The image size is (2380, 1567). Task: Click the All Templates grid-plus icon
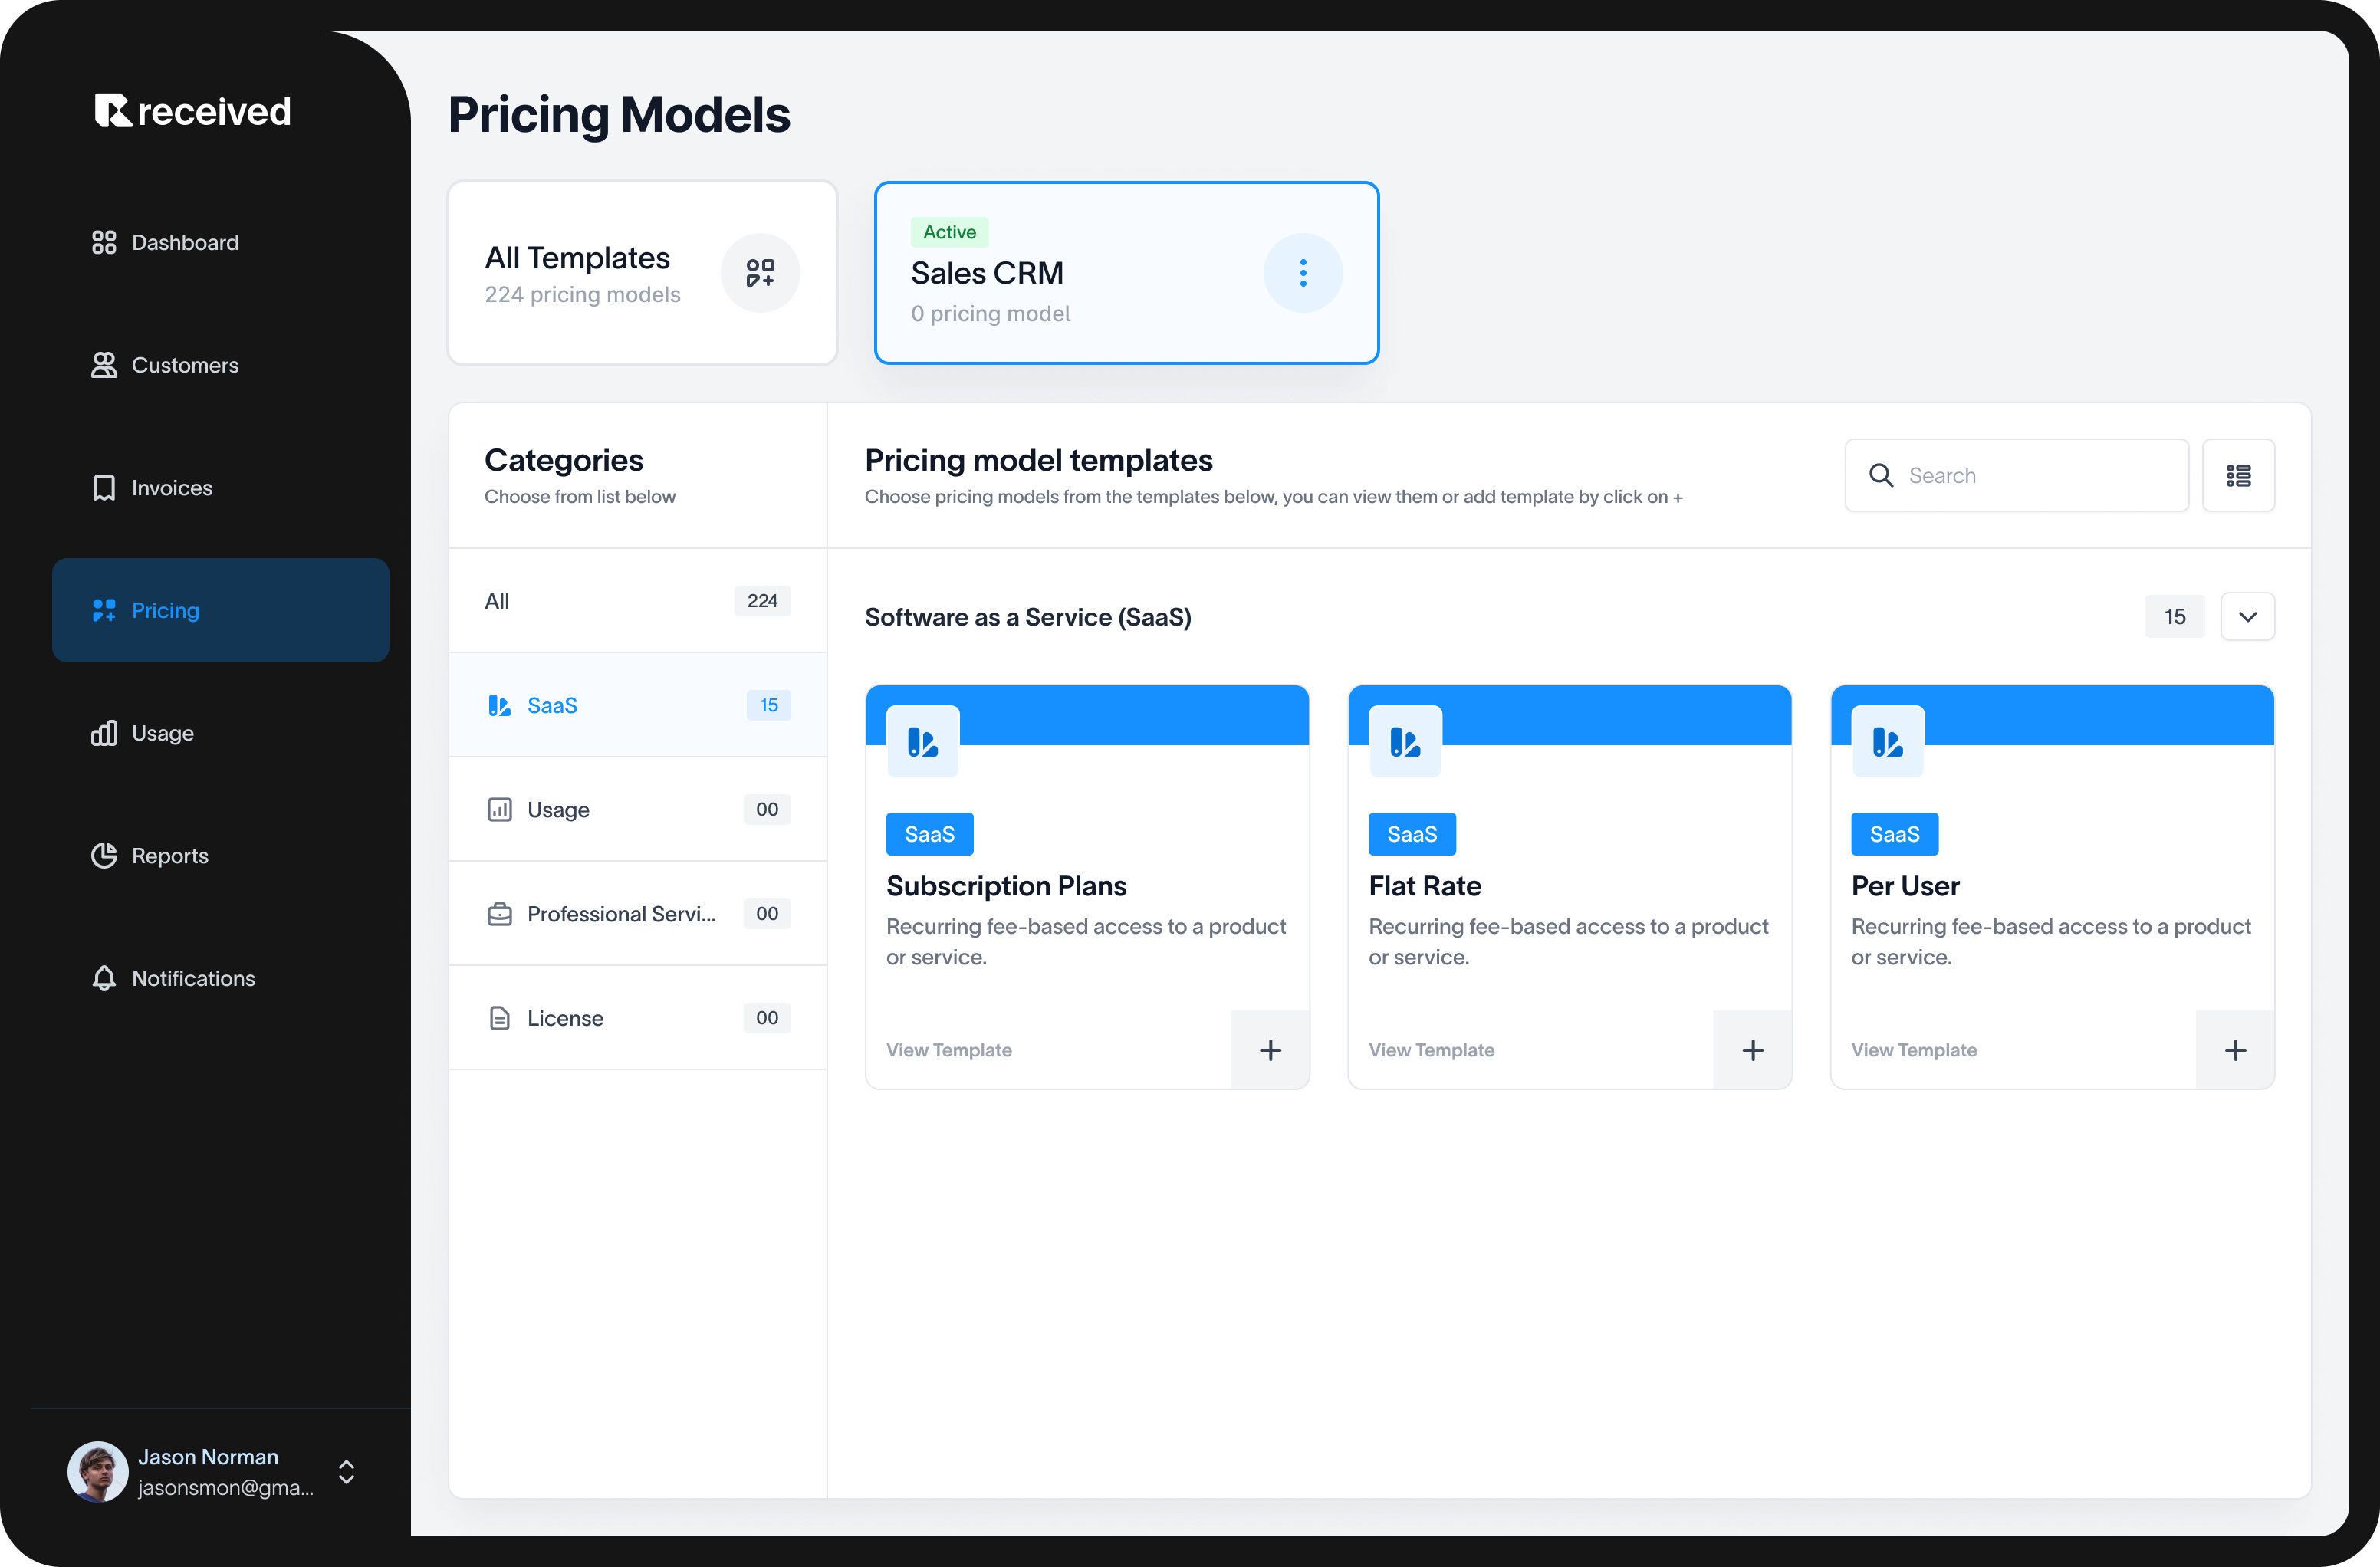(760, 273)
